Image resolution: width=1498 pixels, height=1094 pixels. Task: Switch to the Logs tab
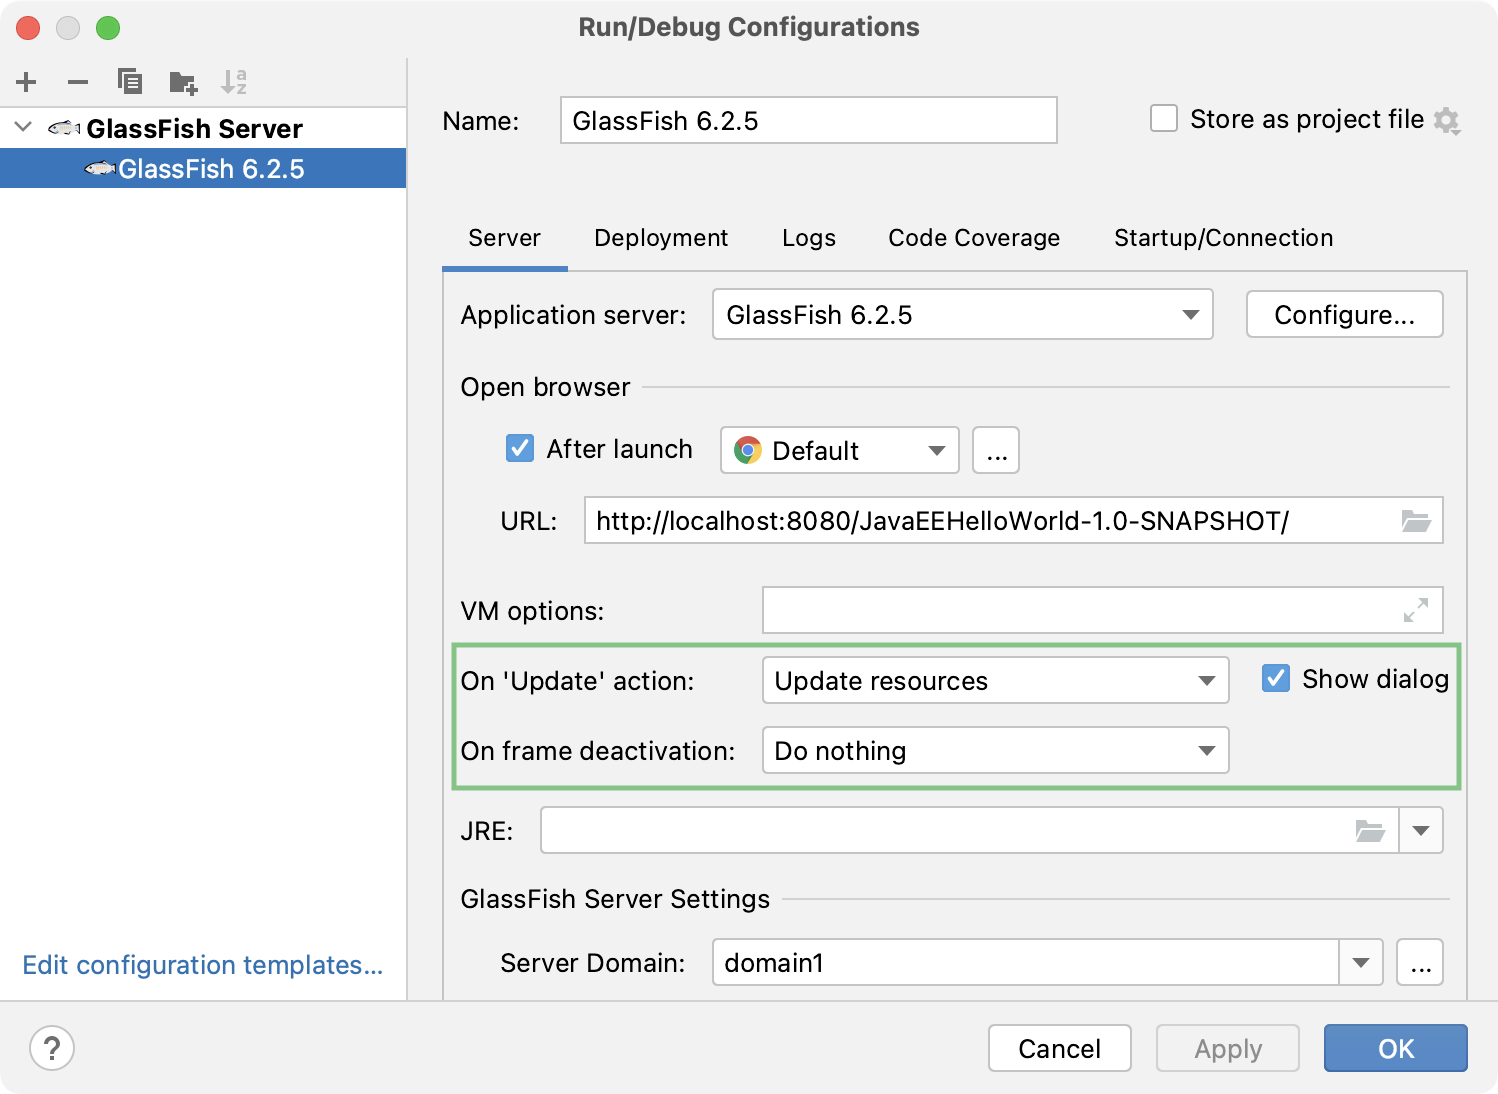809,238
